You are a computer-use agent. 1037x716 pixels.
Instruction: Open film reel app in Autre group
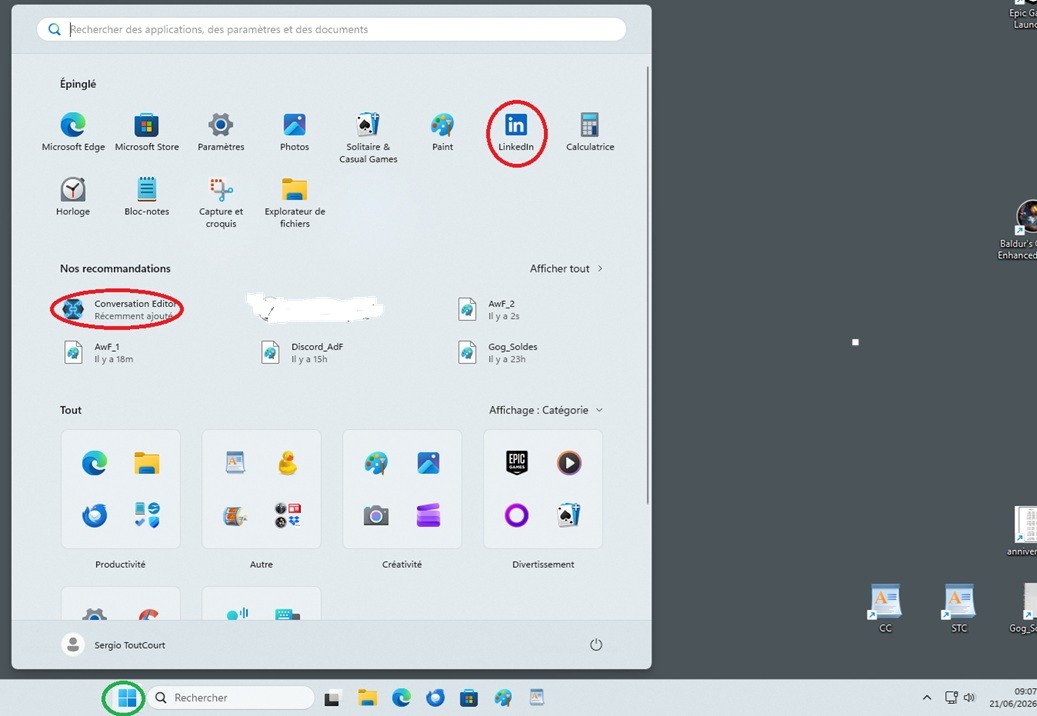(x=235, y=515)
